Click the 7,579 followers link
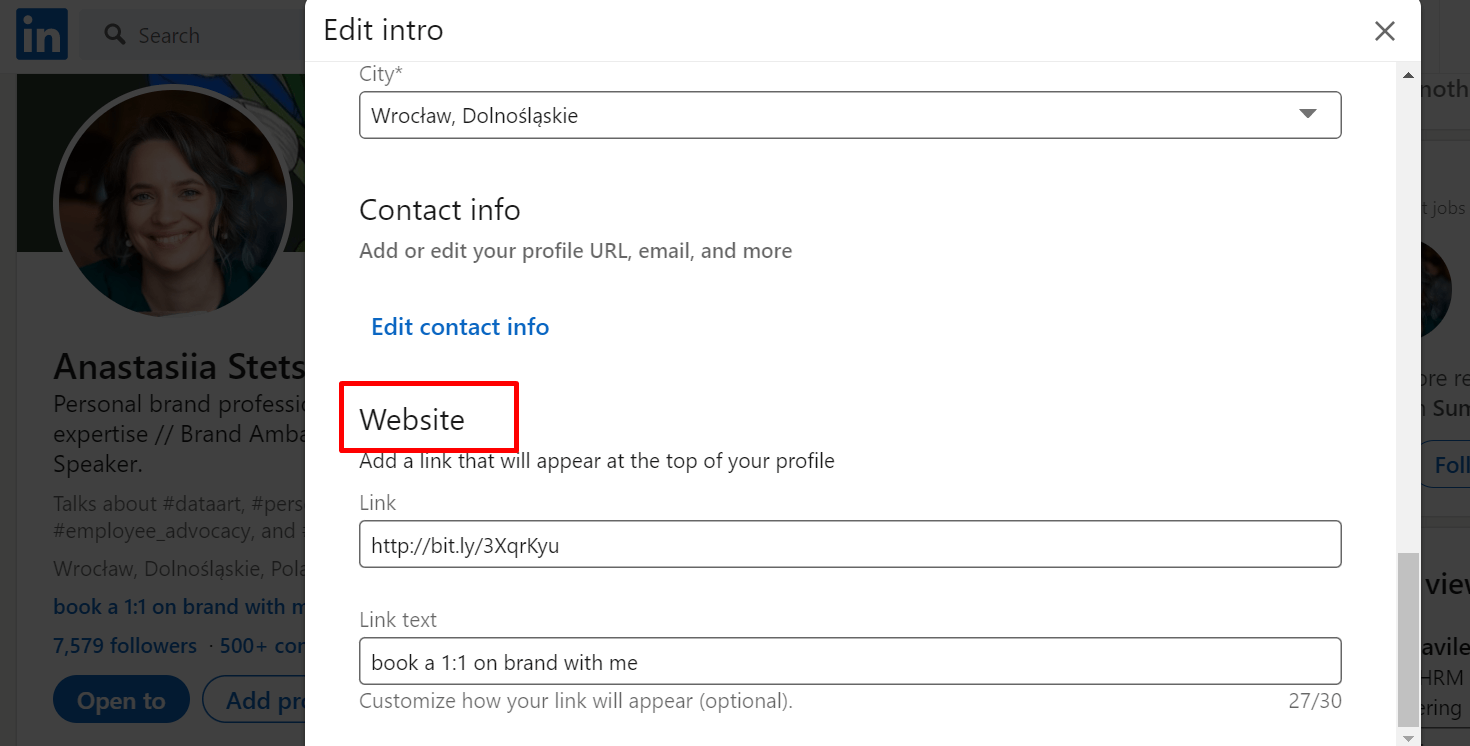Image resolution: width=1470 pixels, height=746 pixels. 124,645
